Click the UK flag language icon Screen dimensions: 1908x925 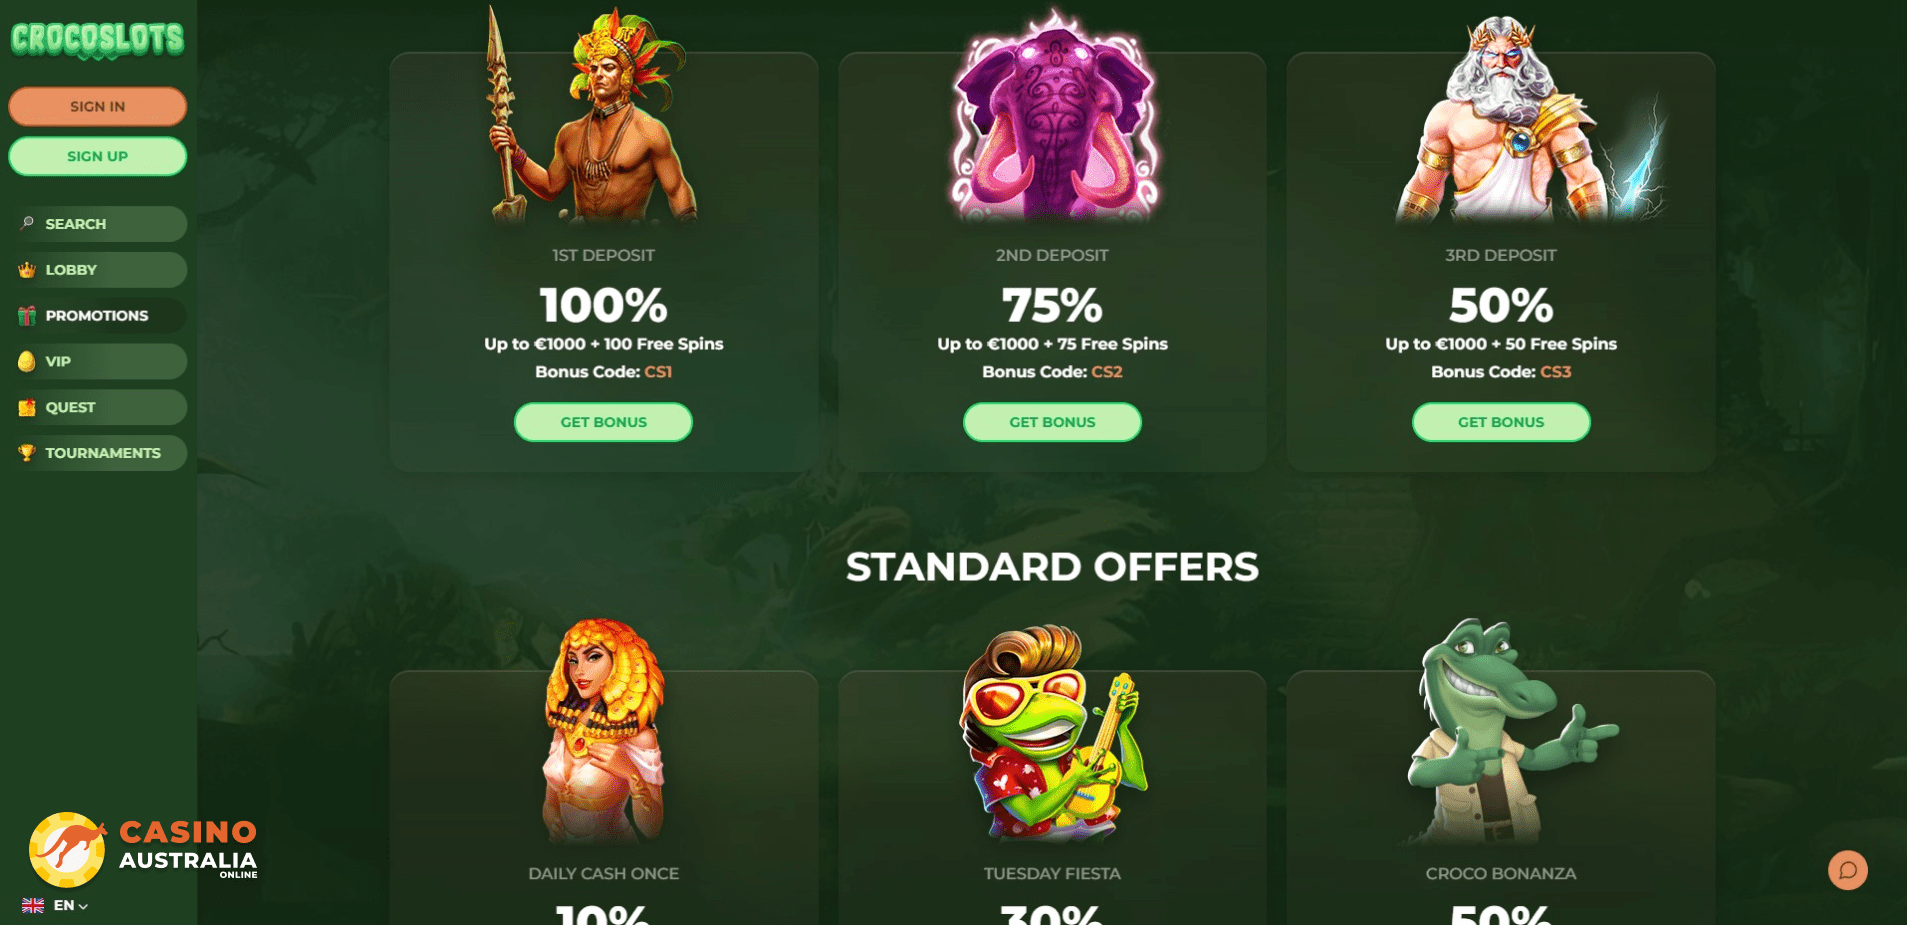click(33, 905)
